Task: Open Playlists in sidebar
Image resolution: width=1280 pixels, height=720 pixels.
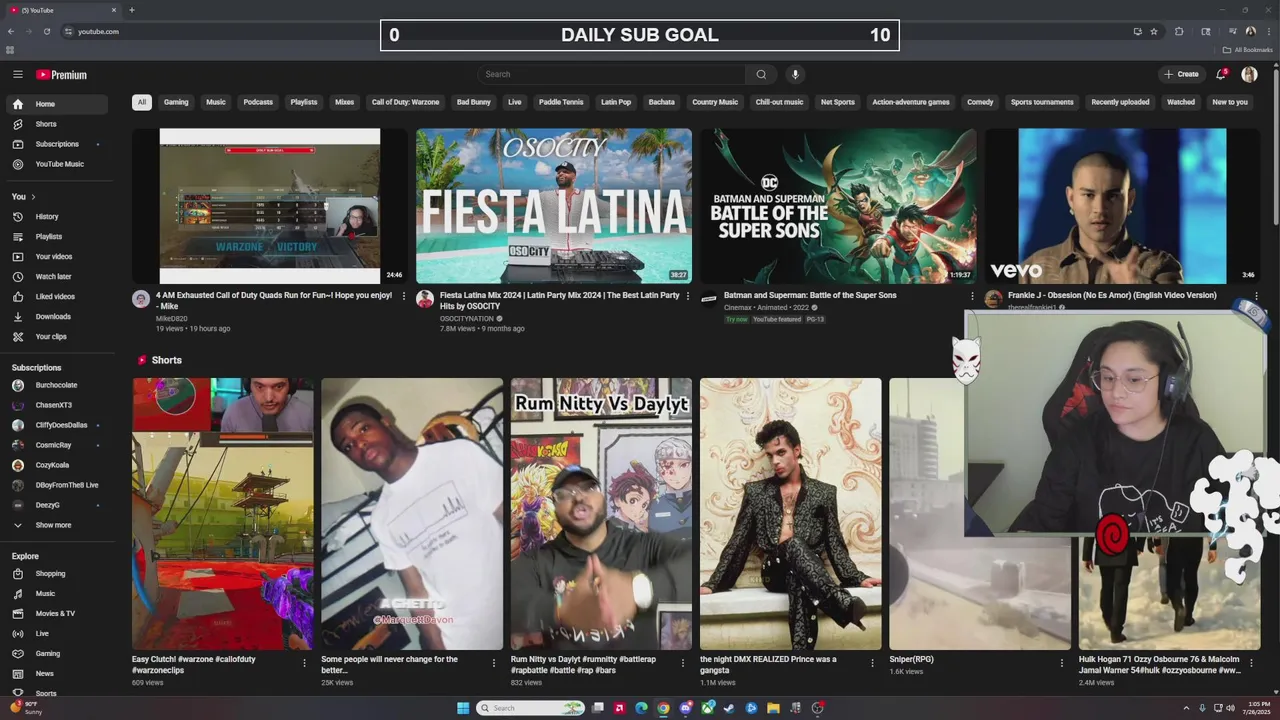Action: pos(56,236)
